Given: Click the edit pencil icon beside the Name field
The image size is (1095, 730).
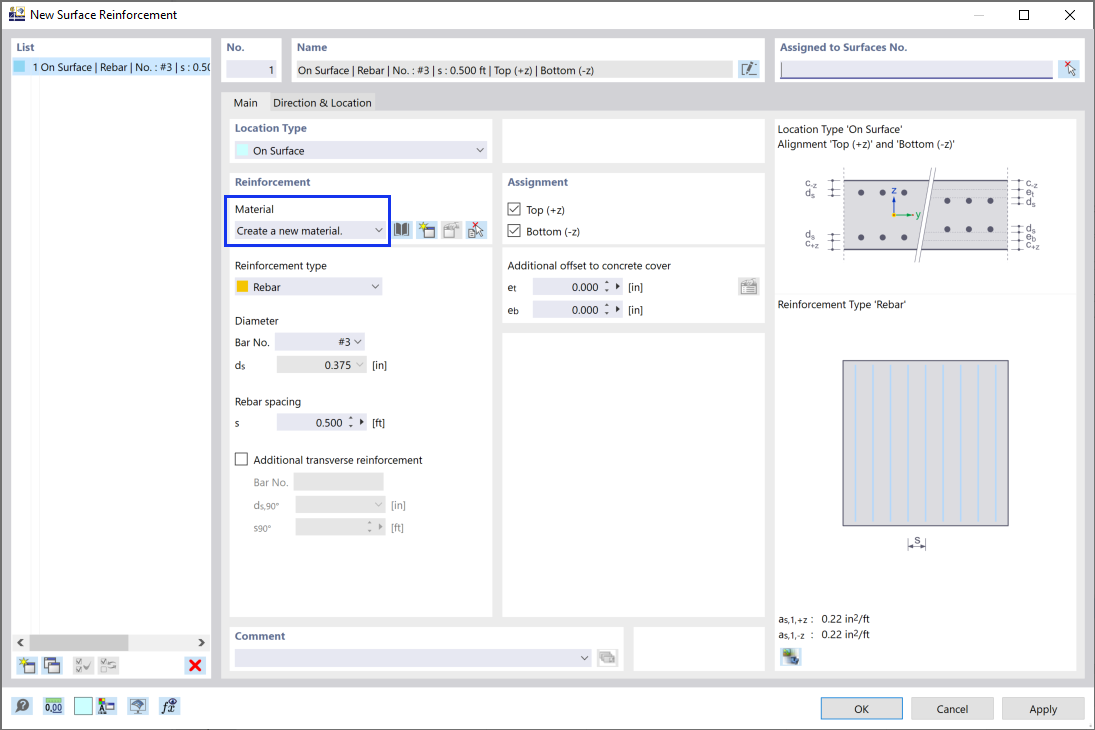Looking at the screenshot, I should tap(749, 68).
